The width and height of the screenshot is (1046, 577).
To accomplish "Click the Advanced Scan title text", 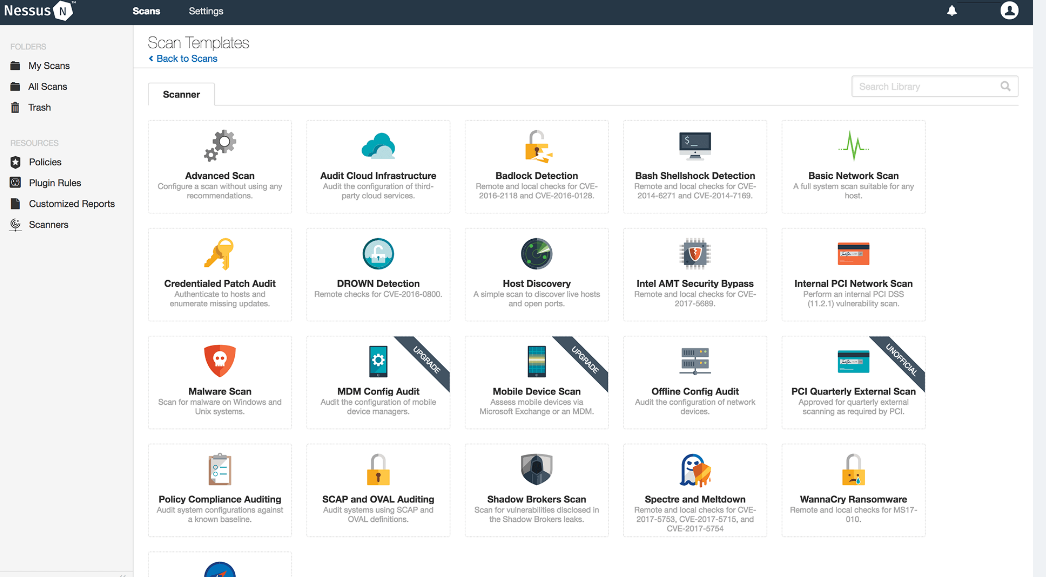I will pos(219,175).
